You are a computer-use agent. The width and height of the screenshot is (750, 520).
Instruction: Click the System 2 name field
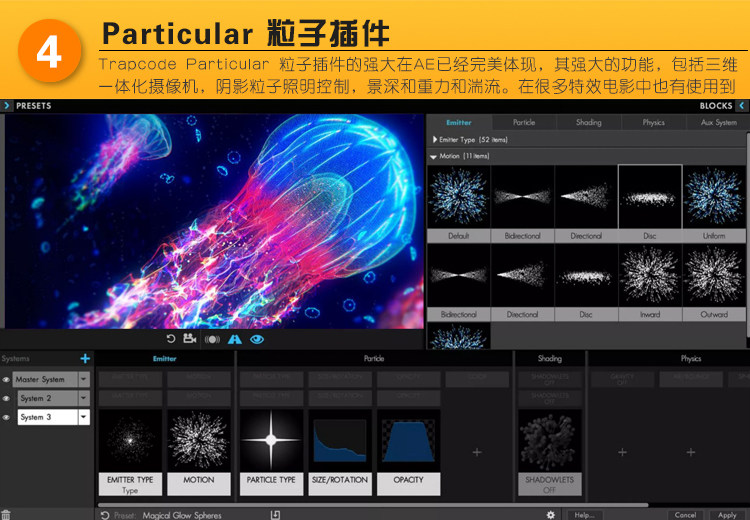pos(48,398)
